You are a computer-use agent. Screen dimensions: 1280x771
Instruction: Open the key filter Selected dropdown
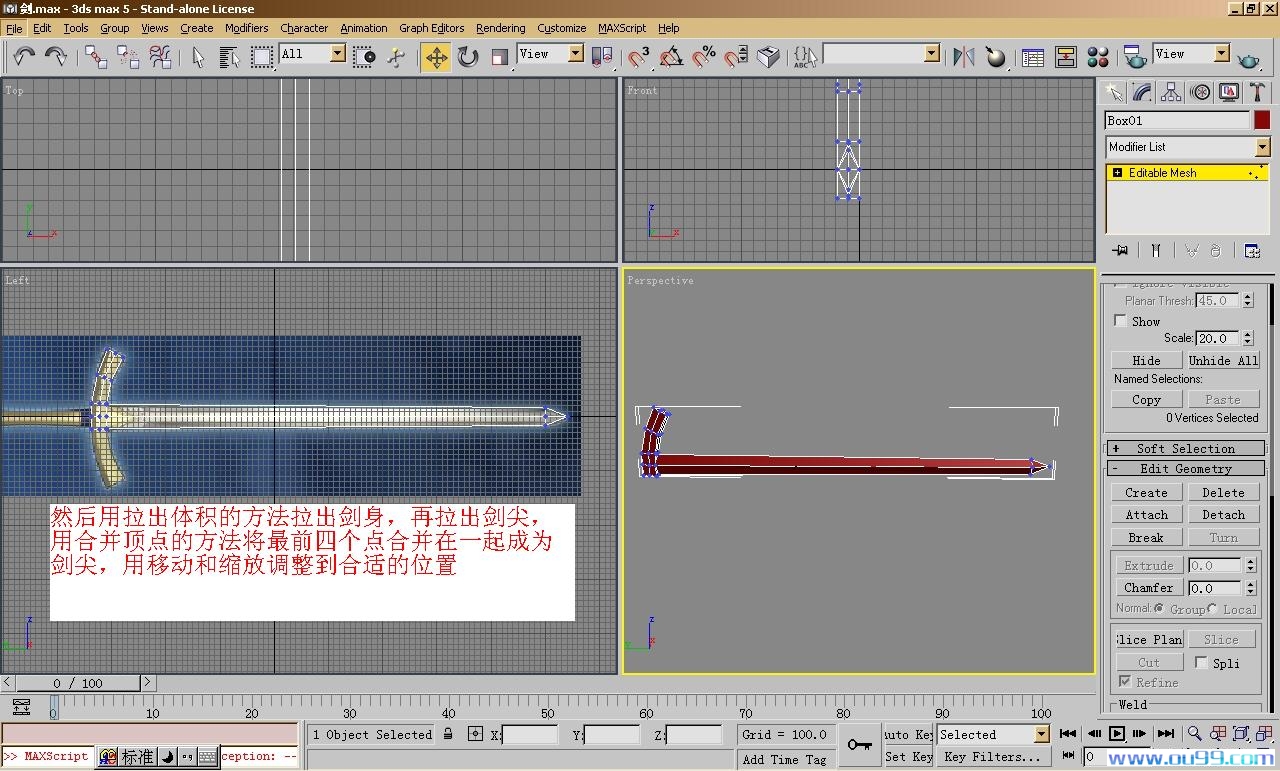pyautogui.click(x=993, y=734)
